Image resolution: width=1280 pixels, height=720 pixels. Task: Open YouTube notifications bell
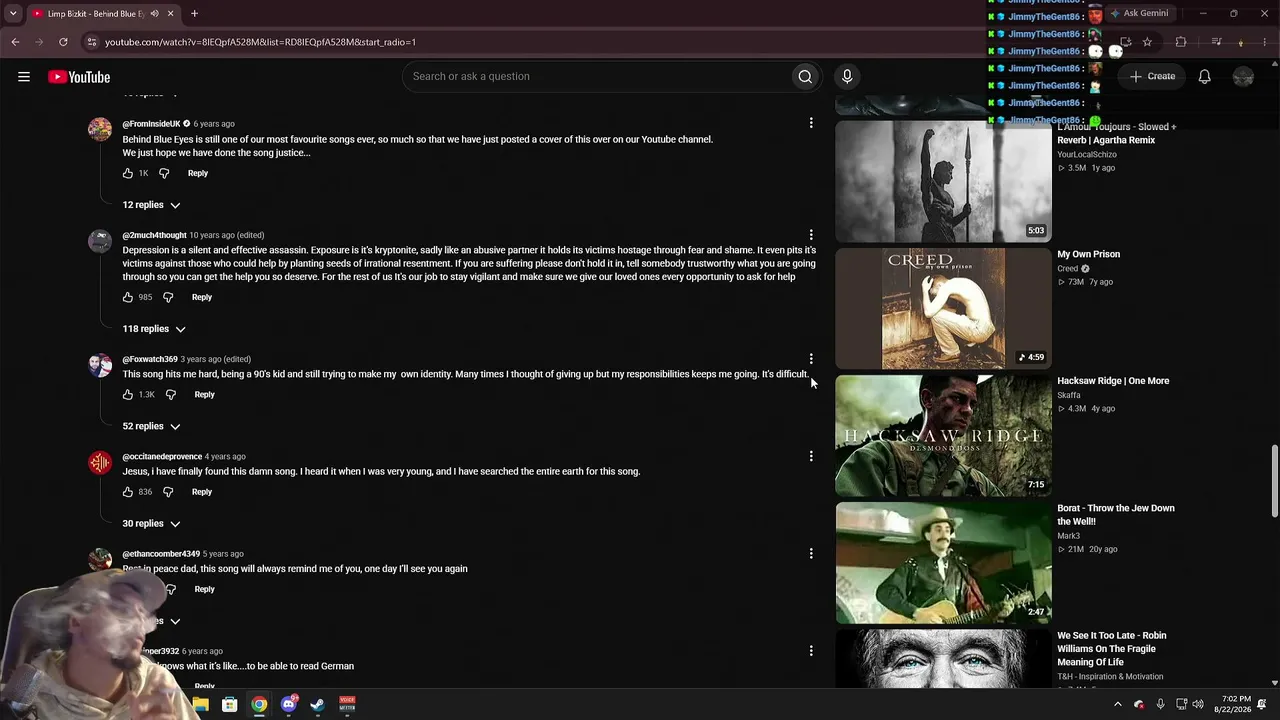[x=1205, y=77]
